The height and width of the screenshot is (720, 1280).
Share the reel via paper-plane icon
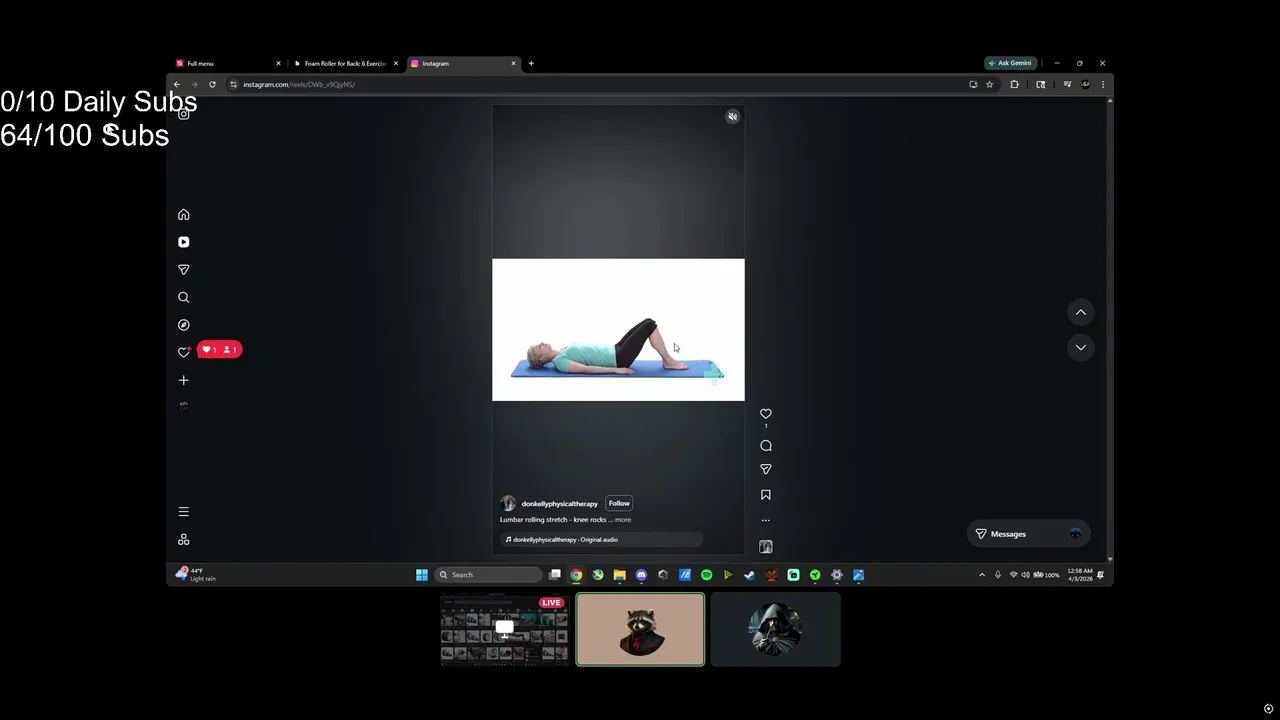coord(766,469)
